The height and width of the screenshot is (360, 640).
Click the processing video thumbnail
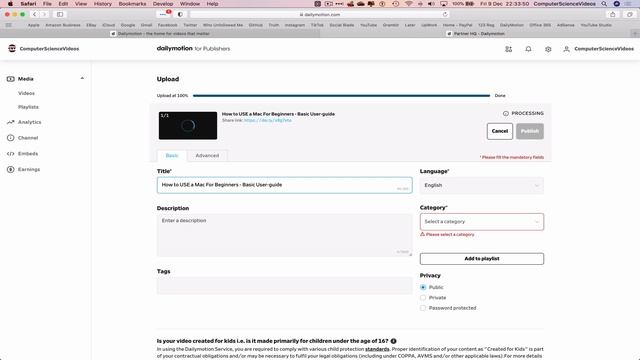[188, 126]
